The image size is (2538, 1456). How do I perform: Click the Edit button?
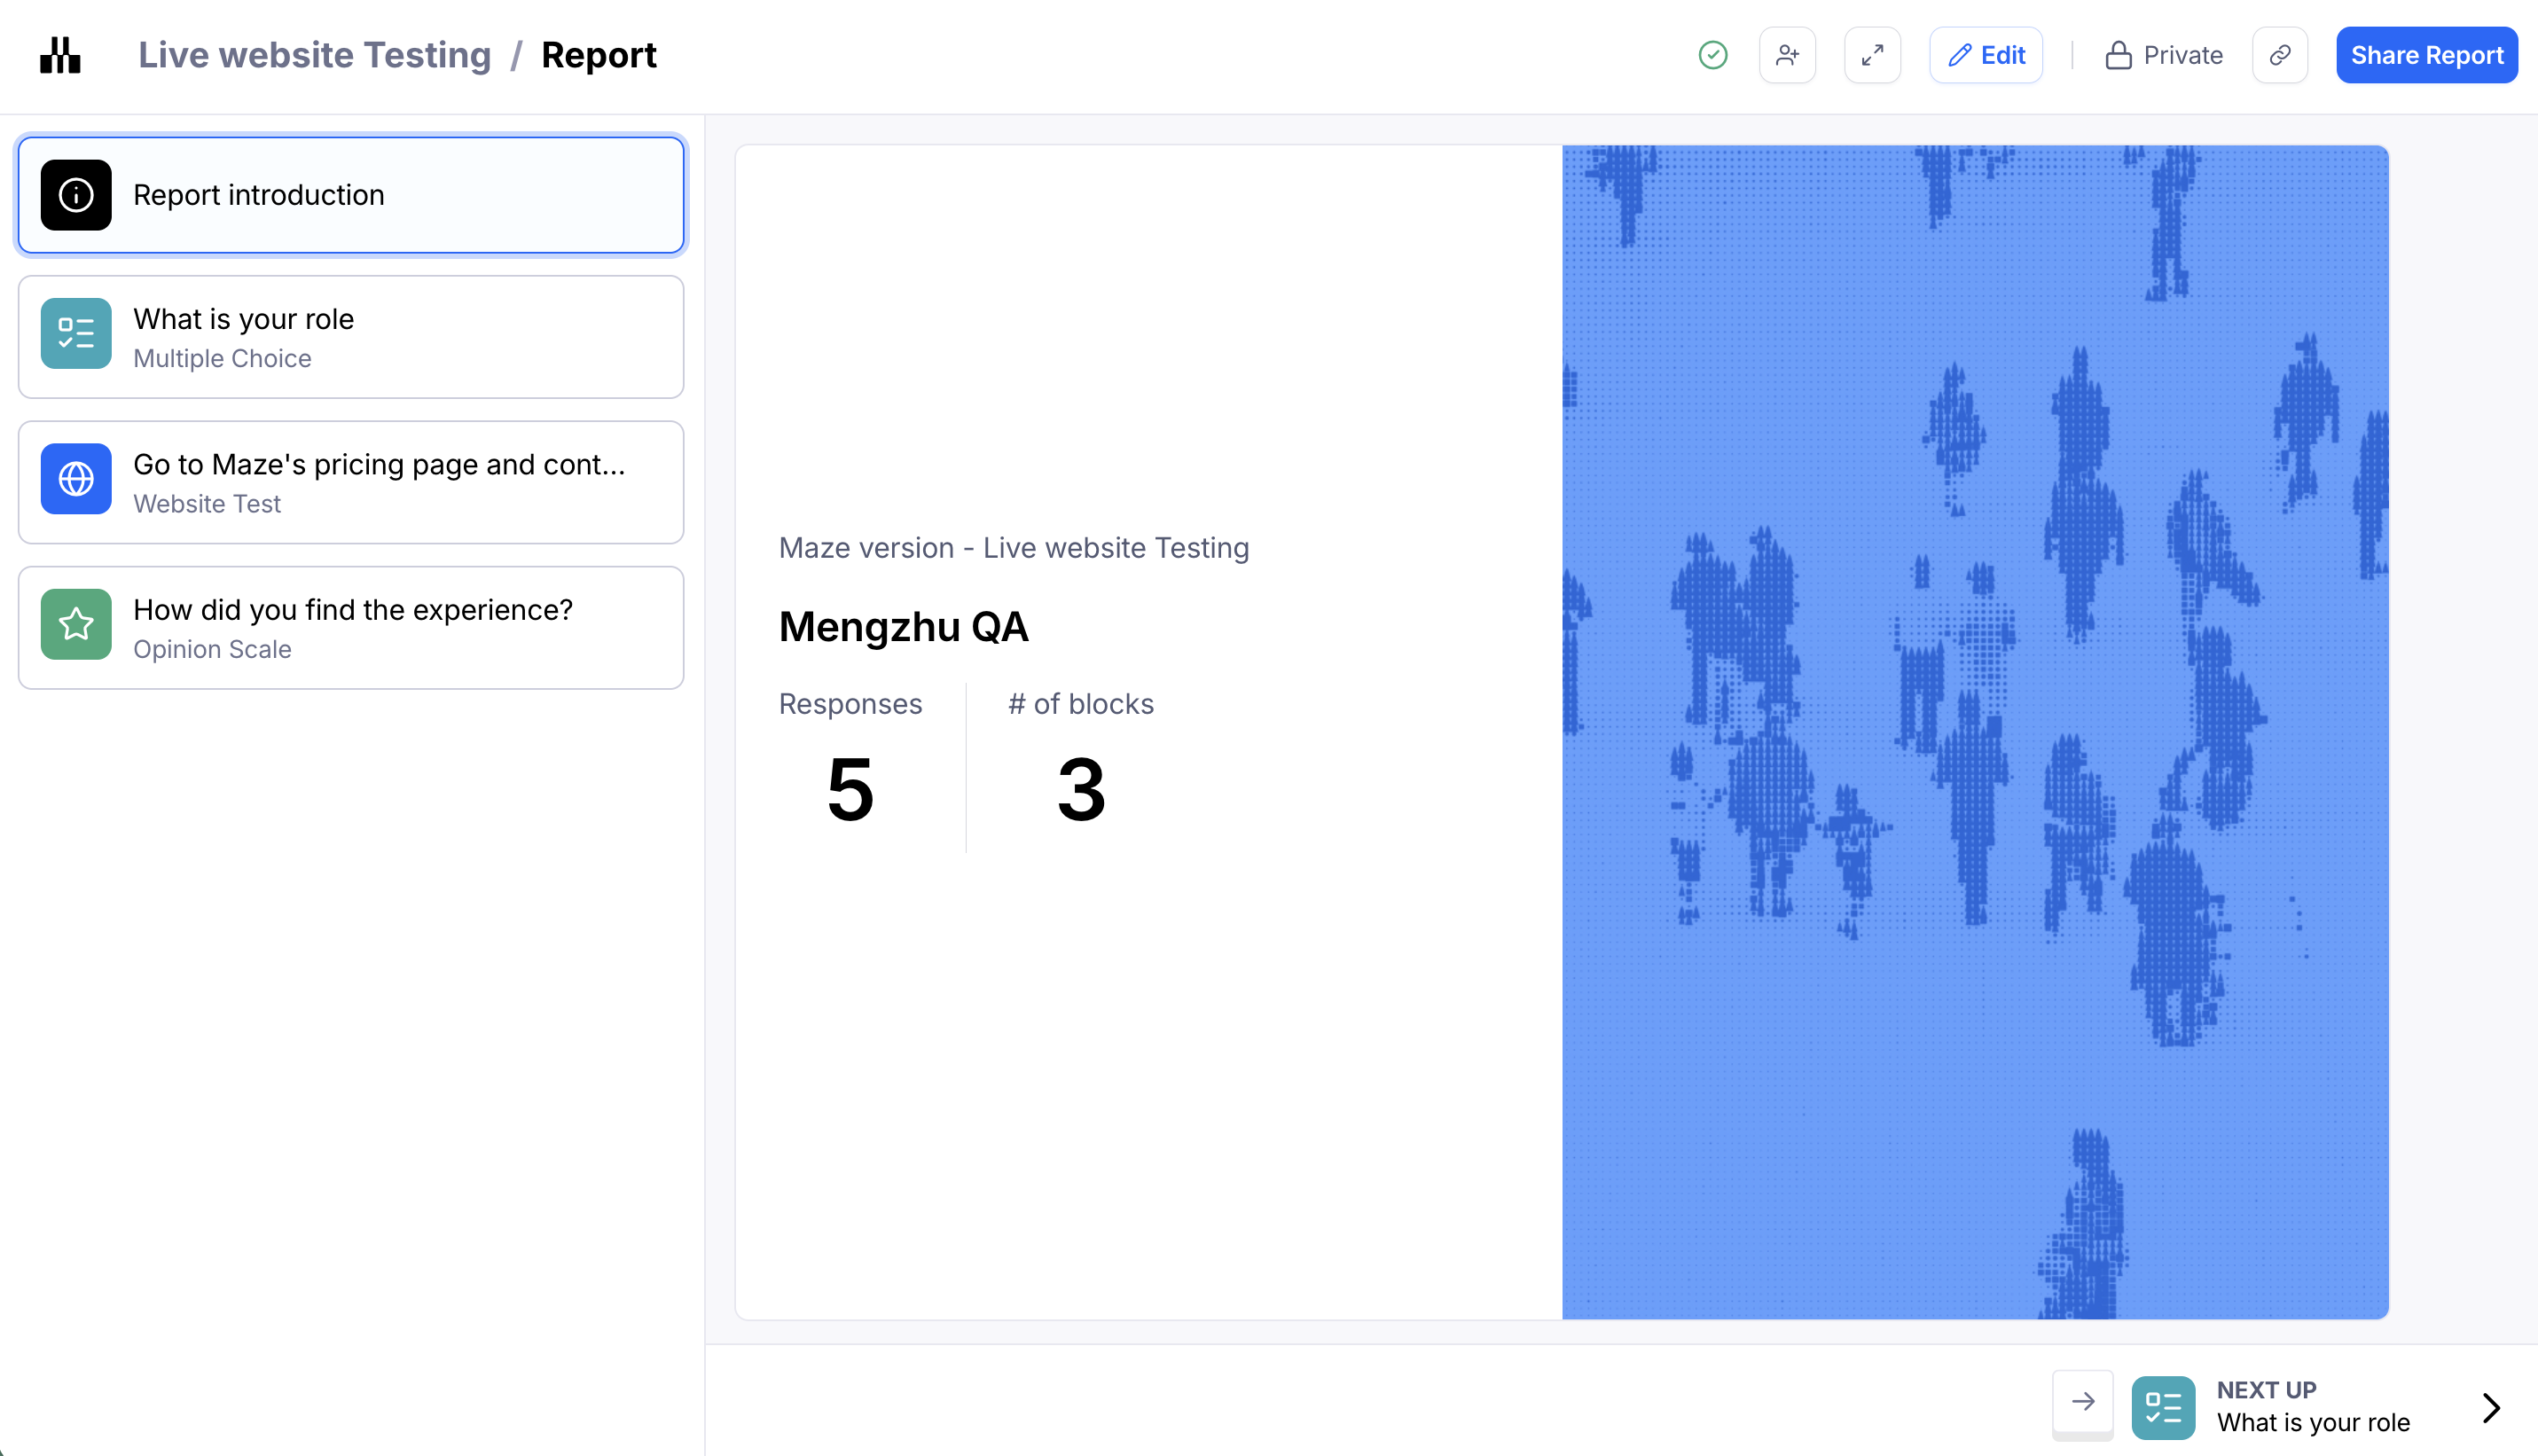point(1986,55)
